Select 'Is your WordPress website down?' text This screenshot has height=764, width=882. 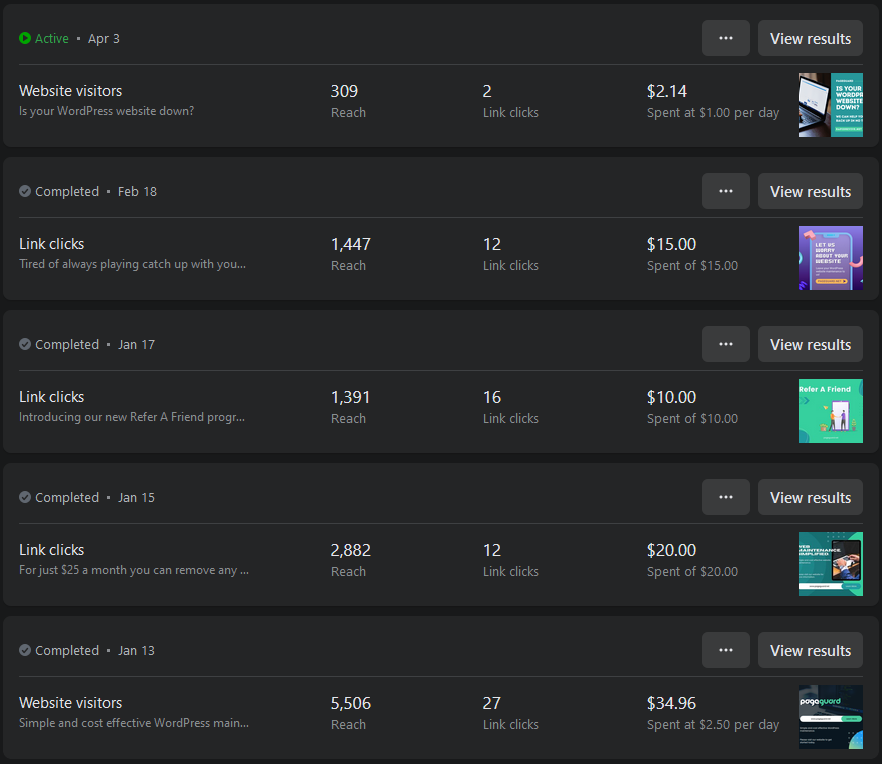pyautogui.click(x=106, y=111)
